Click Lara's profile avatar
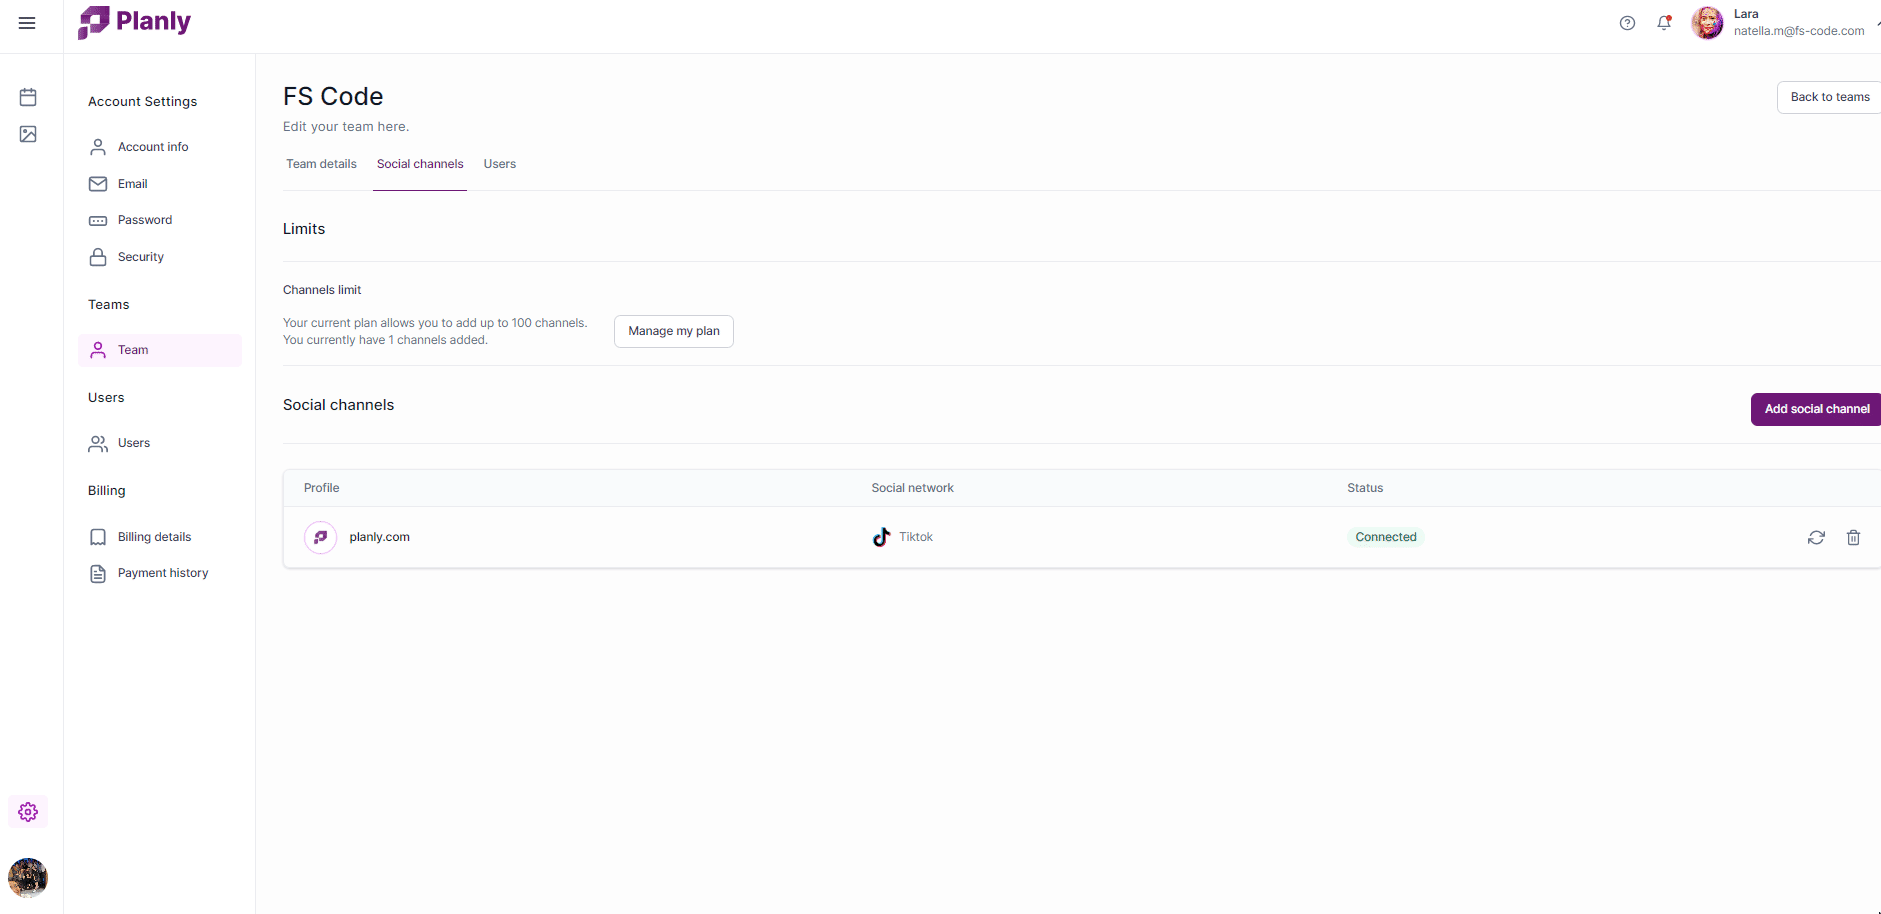Screen dimensions: 1881x914 [x=1707, y=23]
